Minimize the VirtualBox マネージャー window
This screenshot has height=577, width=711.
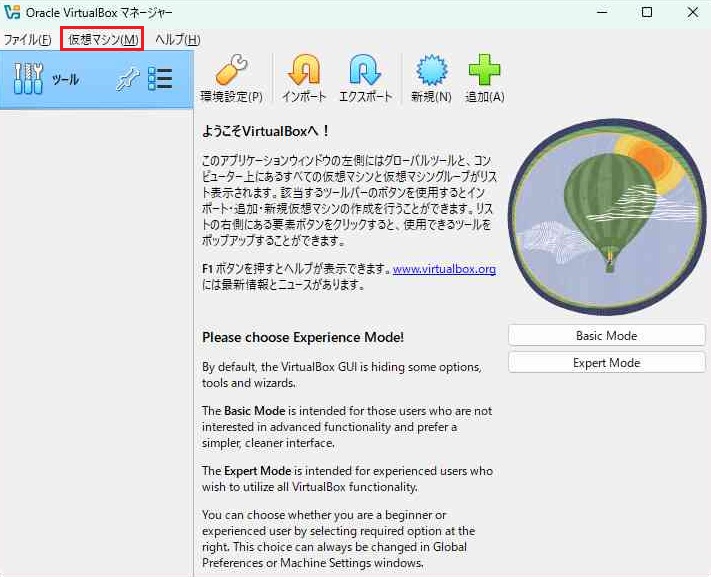[602, 12]
